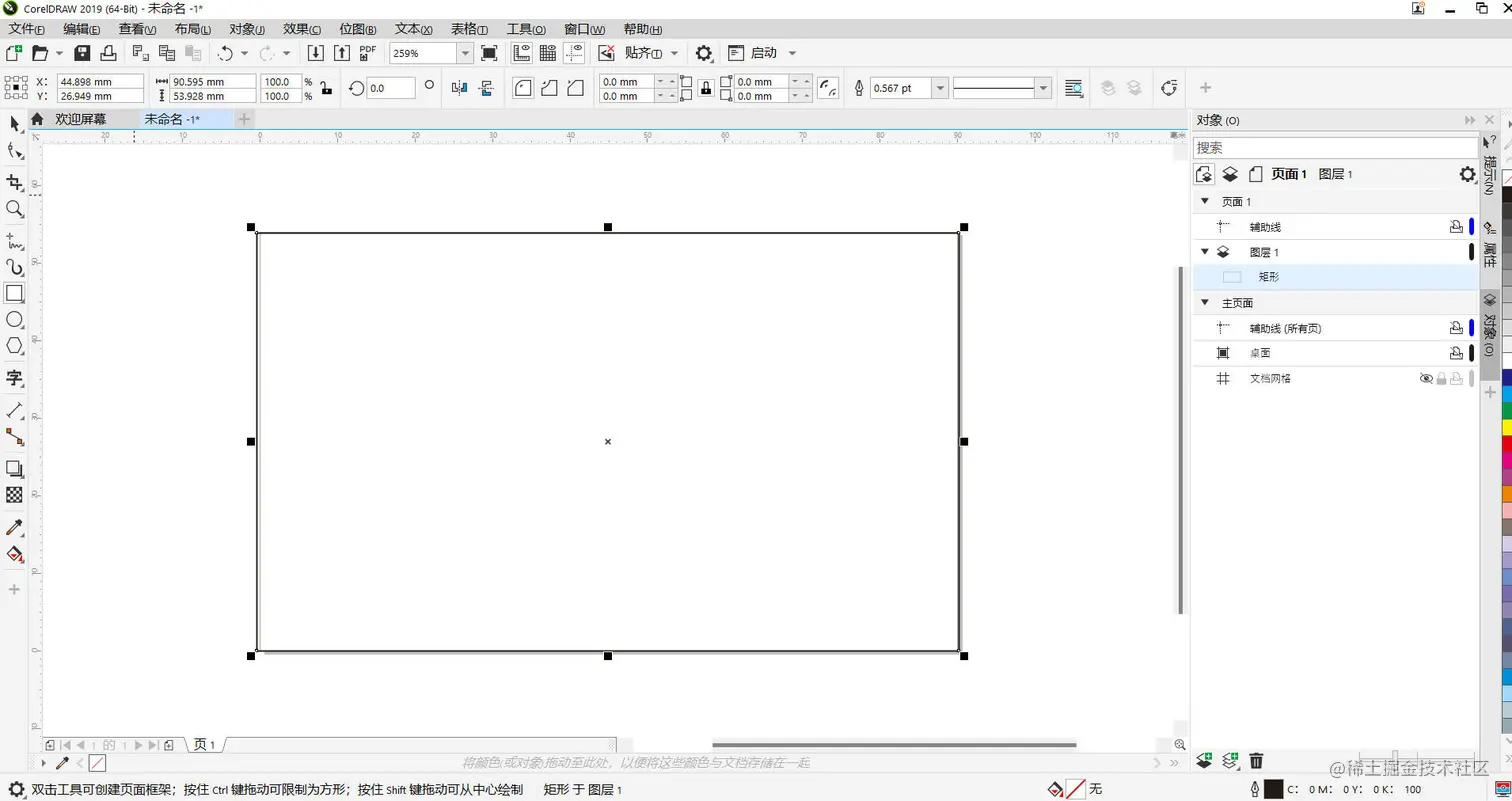This screenshot has height=801, width=1512.
Task: Open the 位图 menu
Action: 357,29
